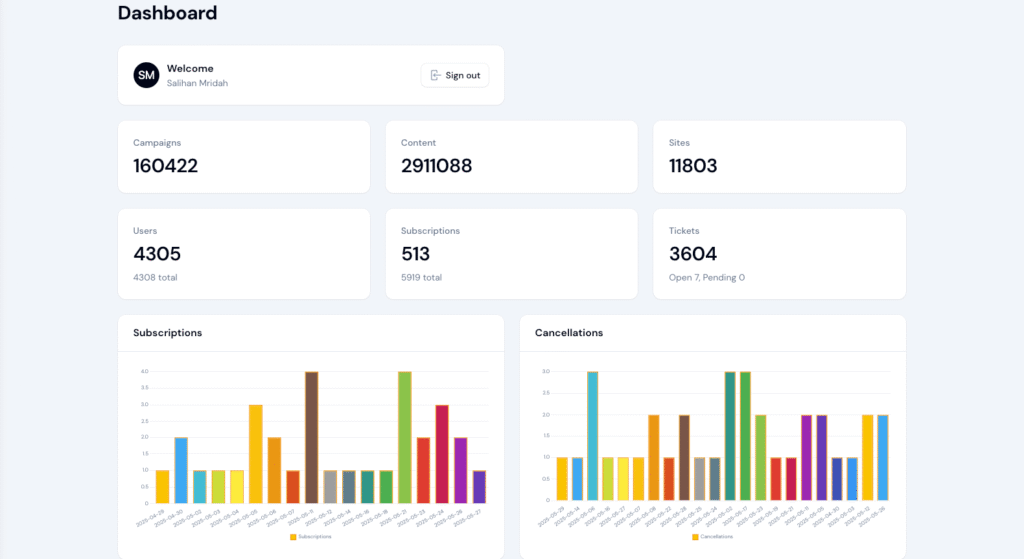Image resolution: width=1024 pixels, height=559 pixels.
Task: Click the blue 2025-04-30 subscriptions bar
Action: click(181, 470)
